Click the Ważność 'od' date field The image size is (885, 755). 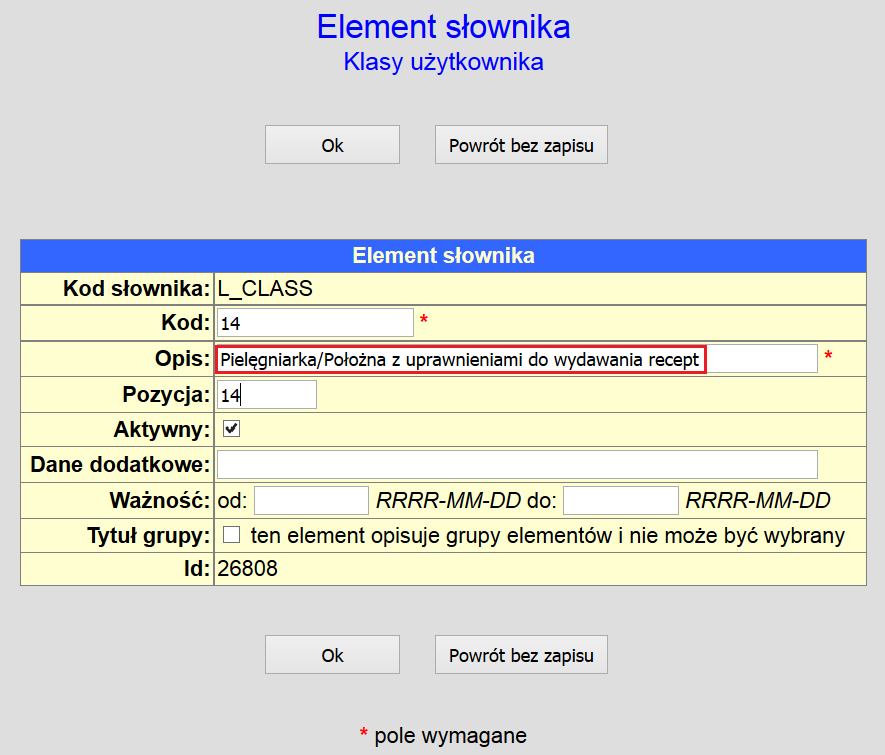(x=311, y=501)
